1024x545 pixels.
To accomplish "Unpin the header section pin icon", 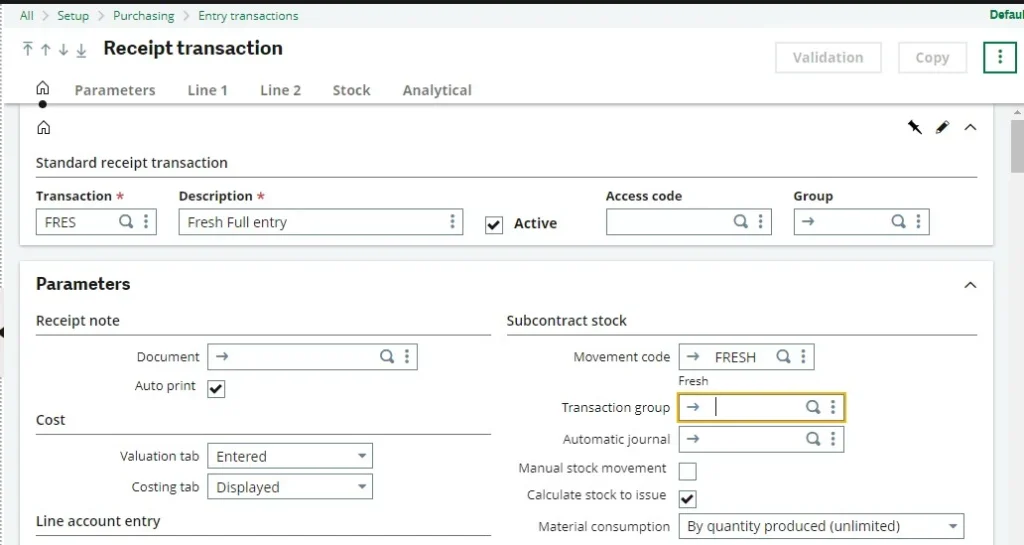I will point(914,127).
